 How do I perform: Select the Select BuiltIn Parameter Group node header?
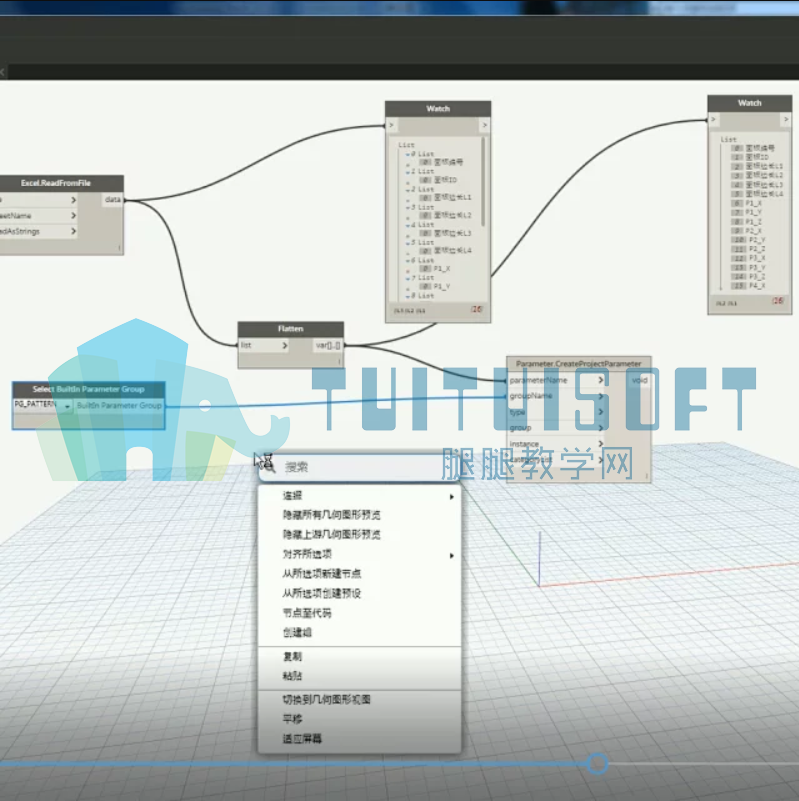(x=88, y=389)
